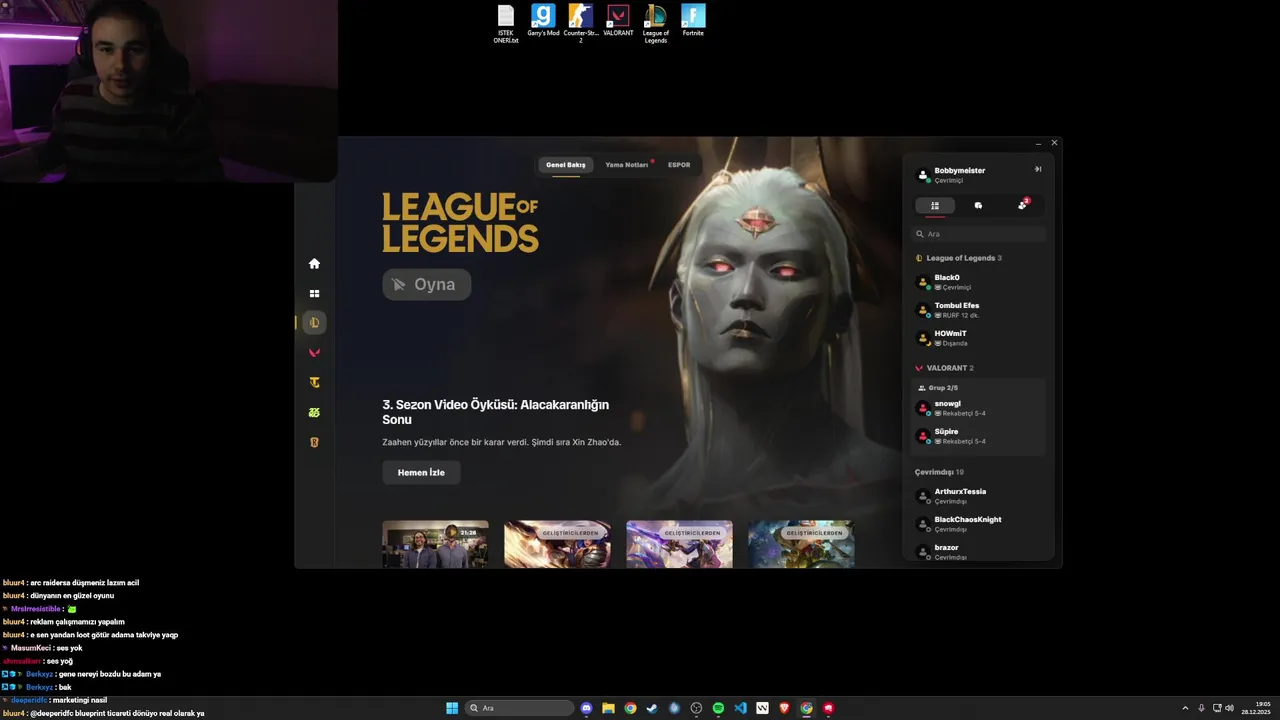The image size is (1280, 720).
Task: Select the Legends of Runeterra sidebar icon
Action: tap(314, 442)
